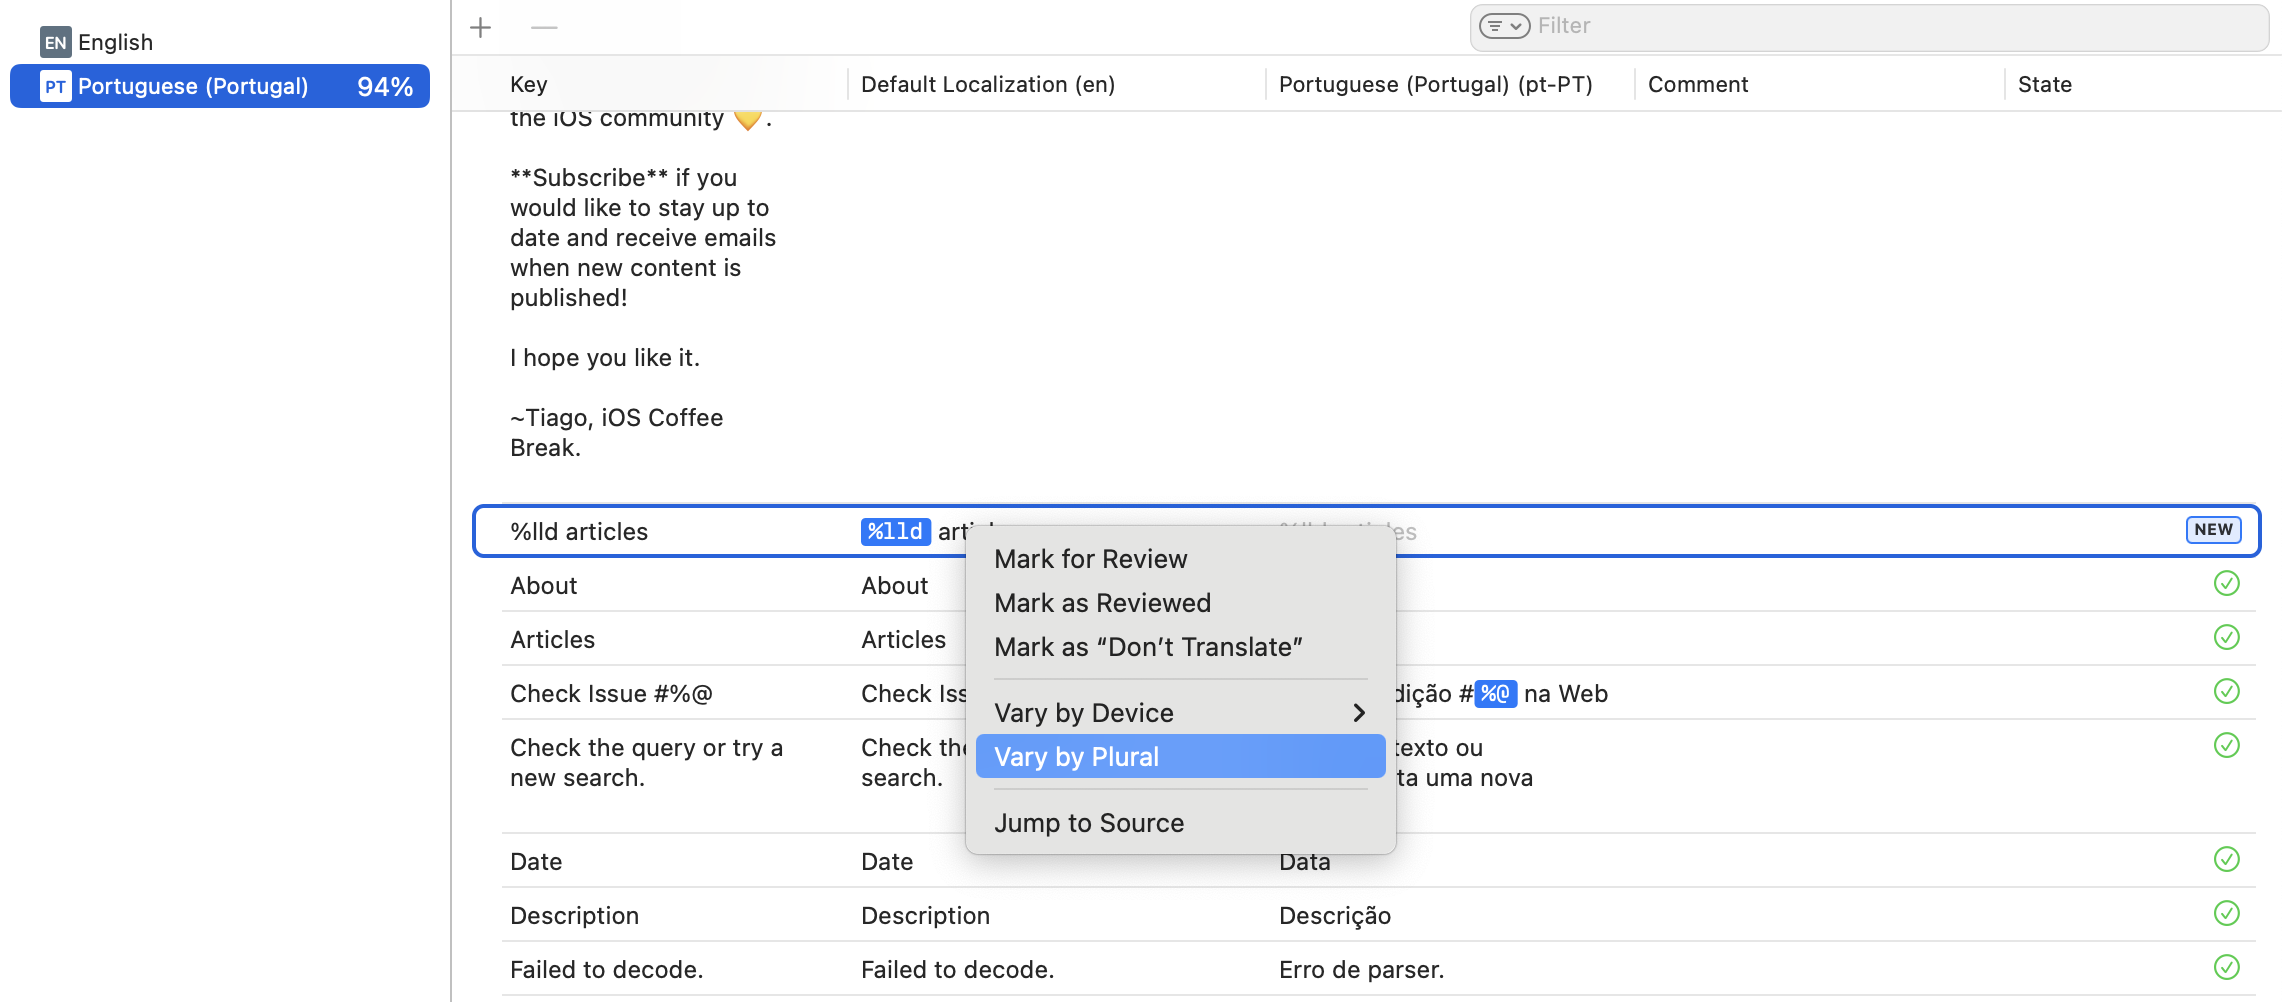Select the "Articles" key cell
The width and height of the screenshot is (2282, 1002).
point(552,640)
